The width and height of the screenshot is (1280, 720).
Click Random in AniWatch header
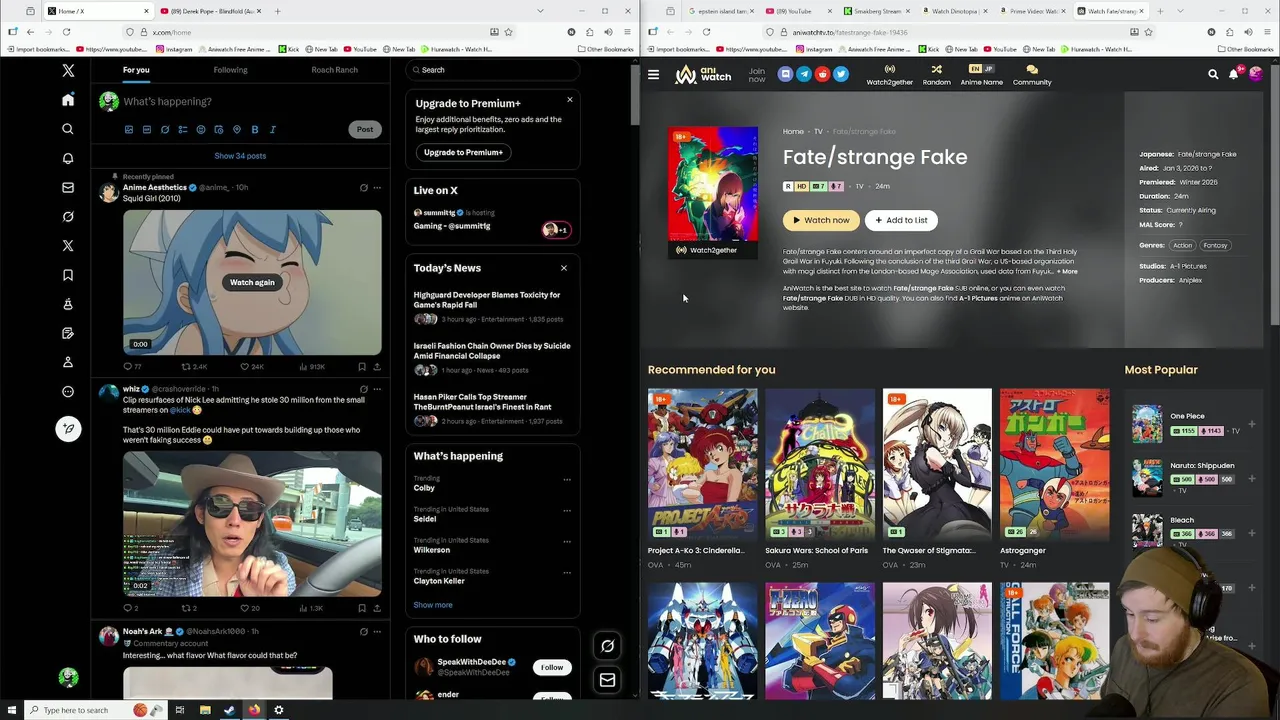click(936, 75)
